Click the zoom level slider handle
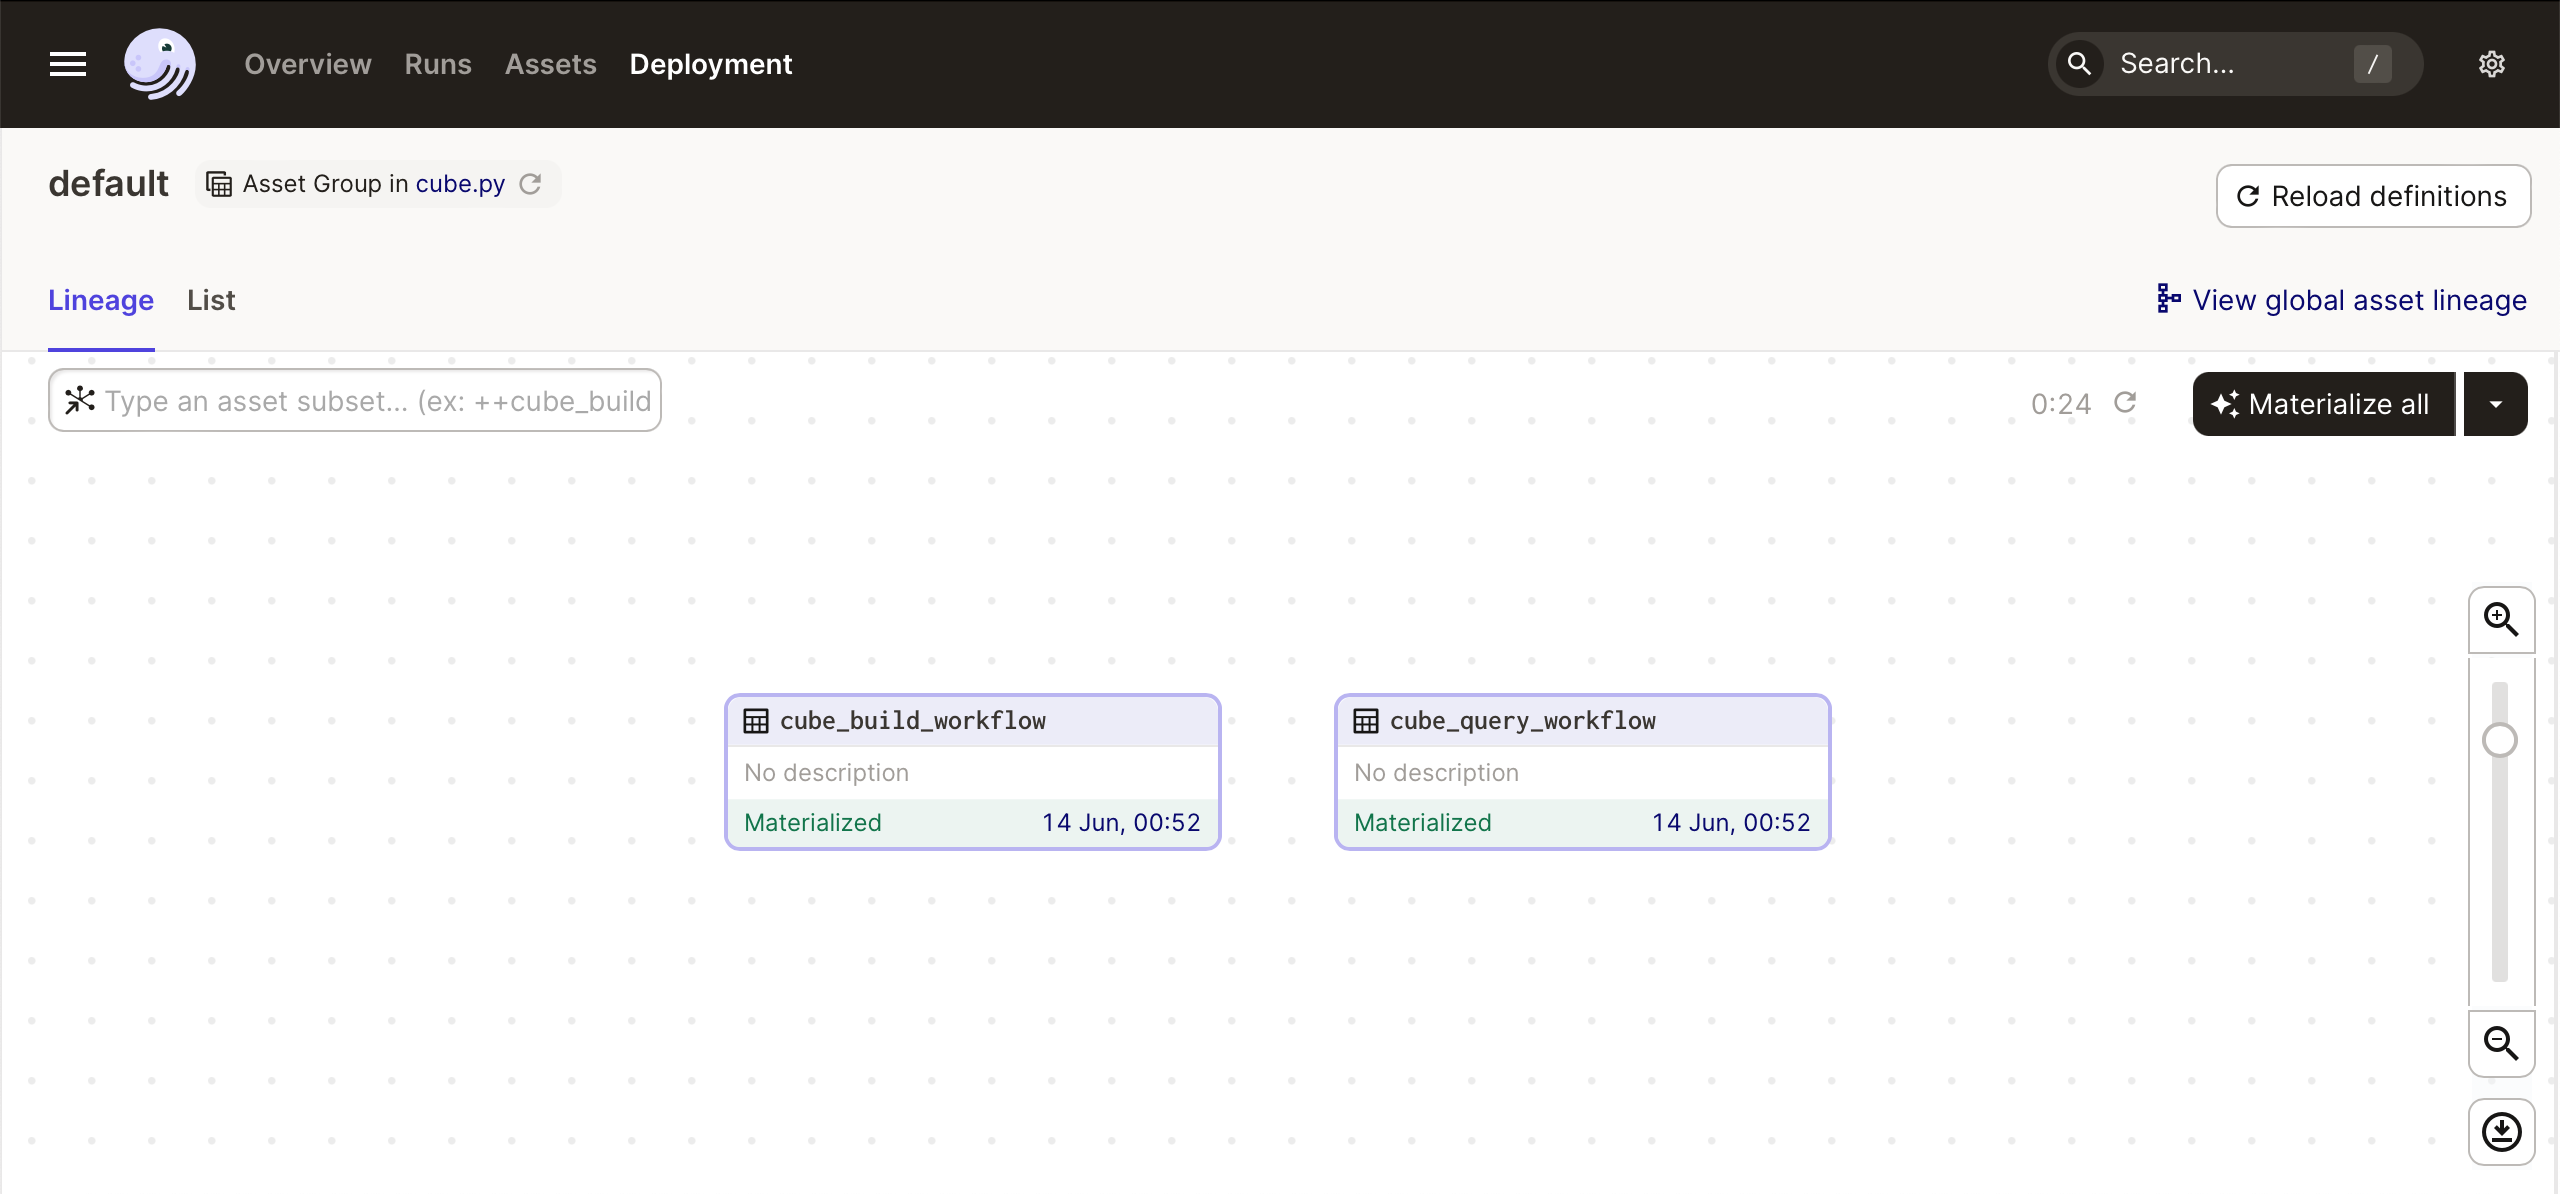This screenshot has width=2560, height=1194. 2500,741
